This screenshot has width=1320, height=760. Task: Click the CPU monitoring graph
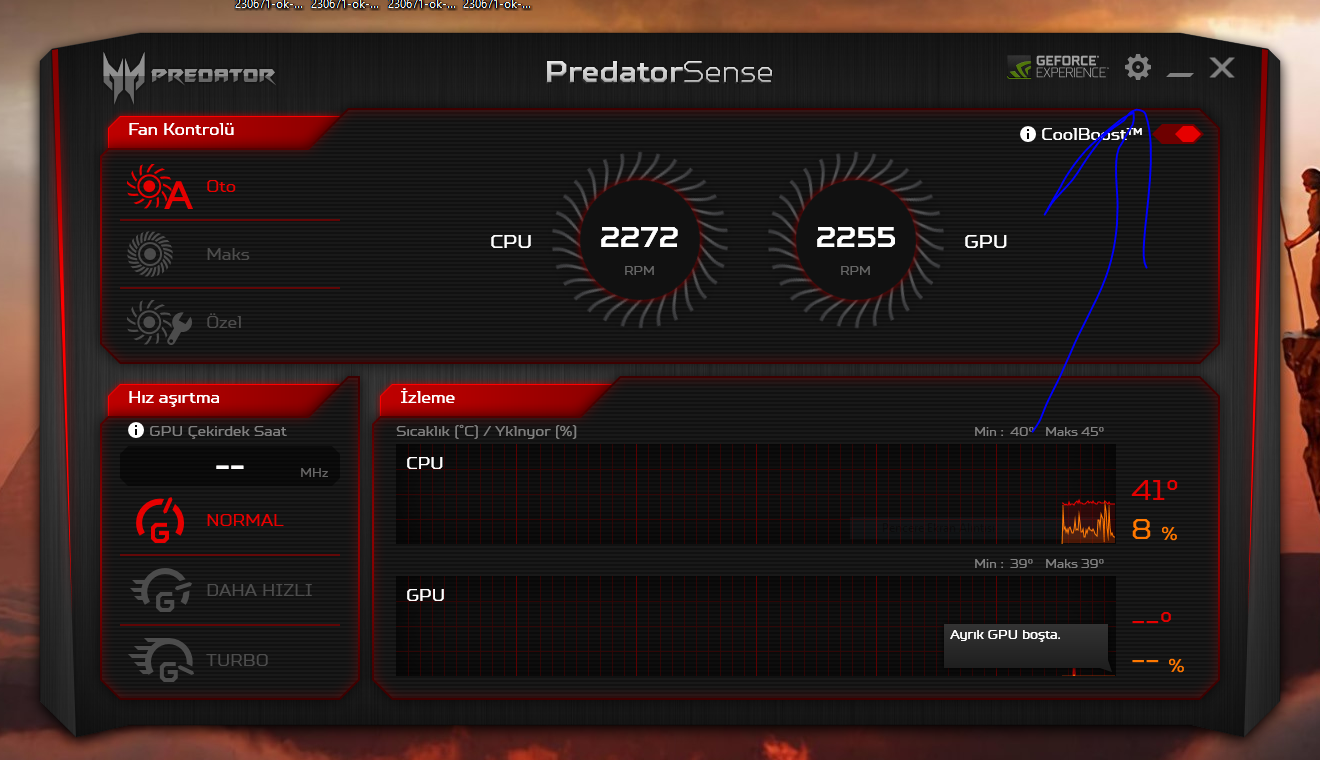click(x=756, y=495)
